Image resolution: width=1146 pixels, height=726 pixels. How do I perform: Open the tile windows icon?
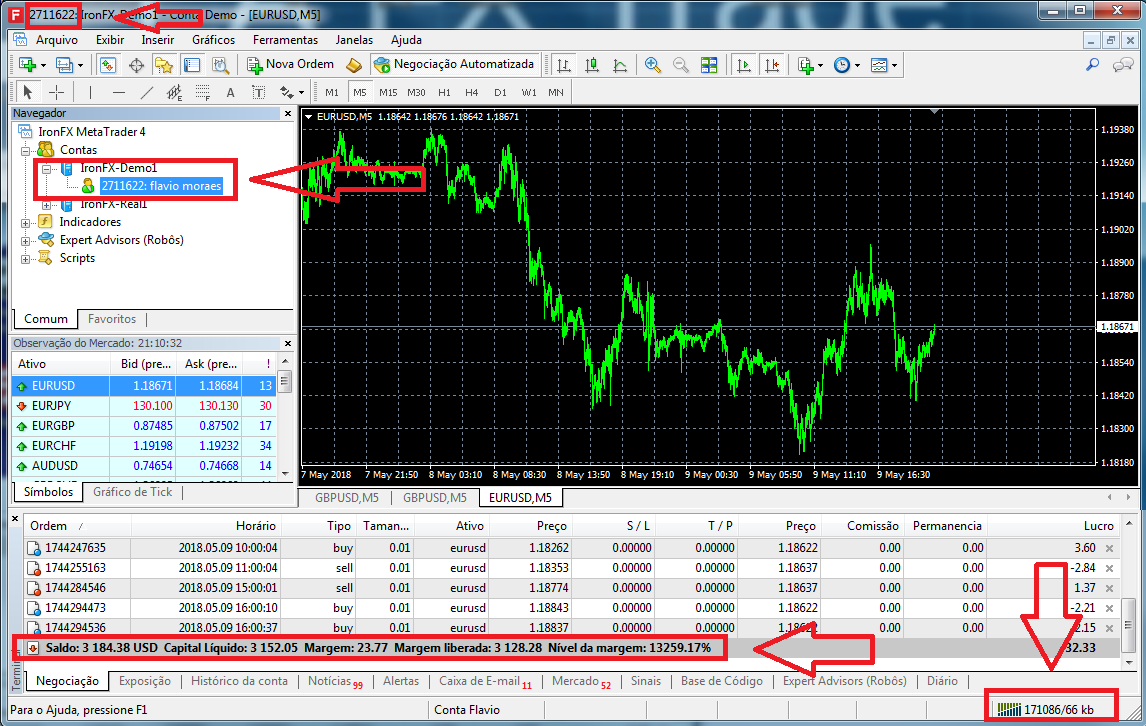point(709,65)
